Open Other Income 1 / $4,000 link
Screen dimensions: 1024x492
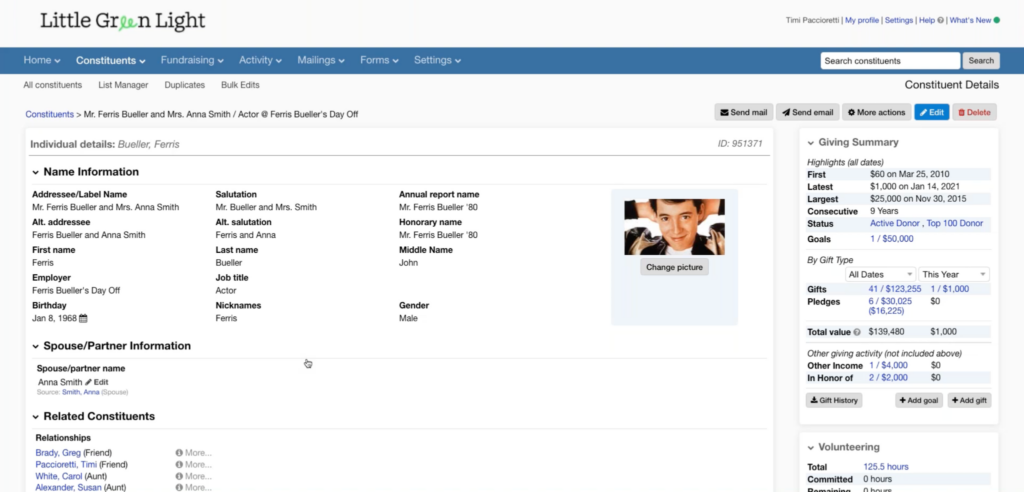tap(888, 366)
